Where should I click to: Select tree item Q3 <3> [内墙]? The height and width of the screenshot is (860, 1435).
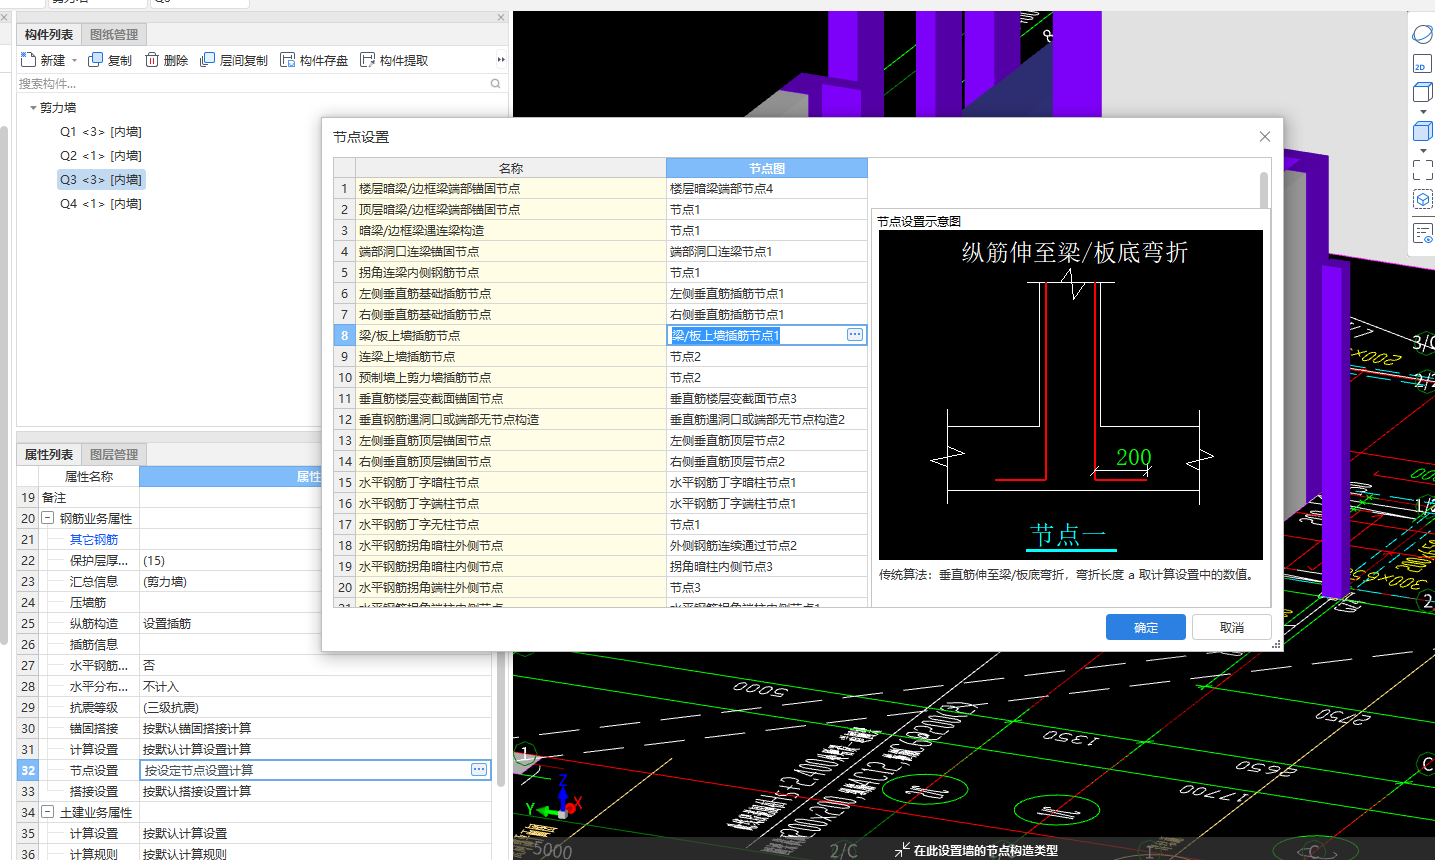point(101,180)
